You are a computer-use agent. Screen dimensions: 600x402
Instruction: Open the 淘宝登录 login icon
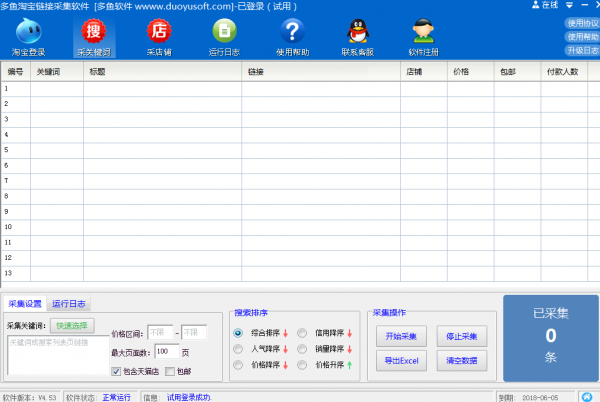click(x=29, y=37)
